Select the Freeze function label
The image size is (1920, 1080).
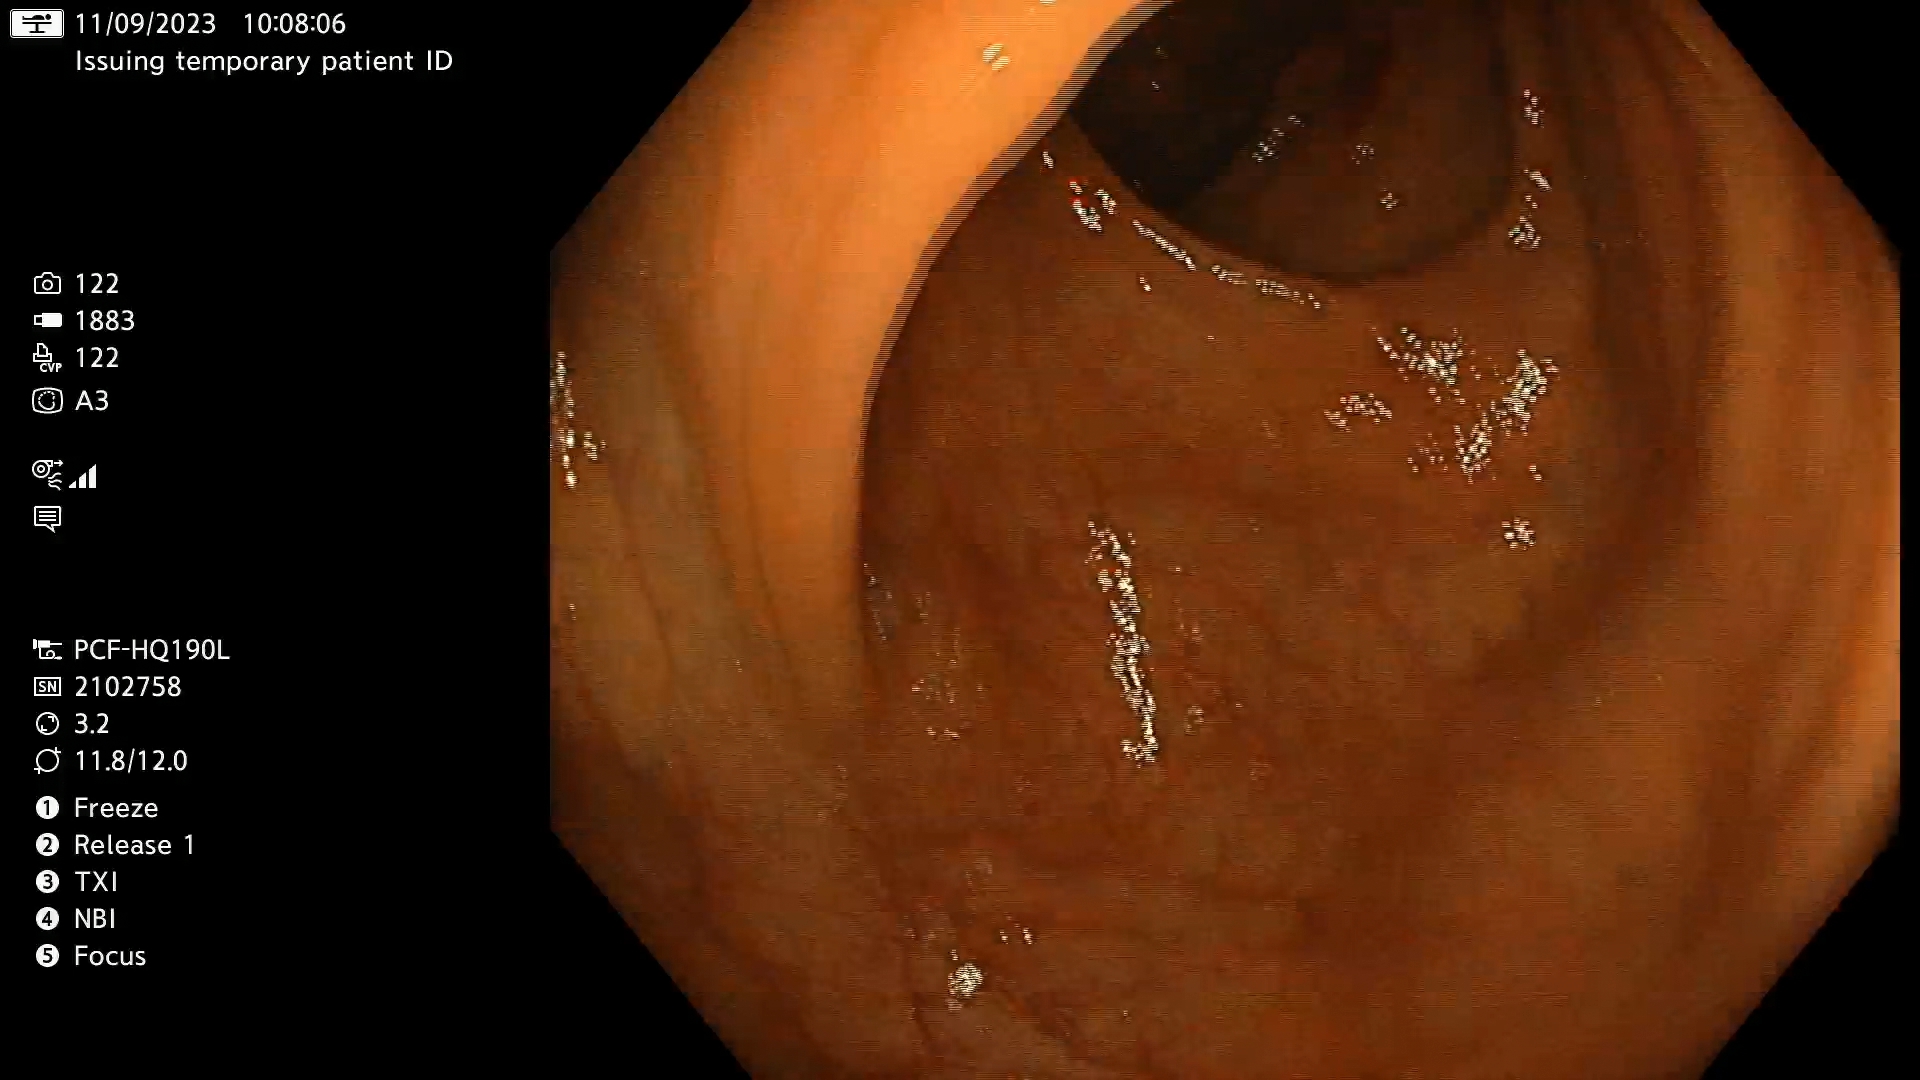[116, 808]
